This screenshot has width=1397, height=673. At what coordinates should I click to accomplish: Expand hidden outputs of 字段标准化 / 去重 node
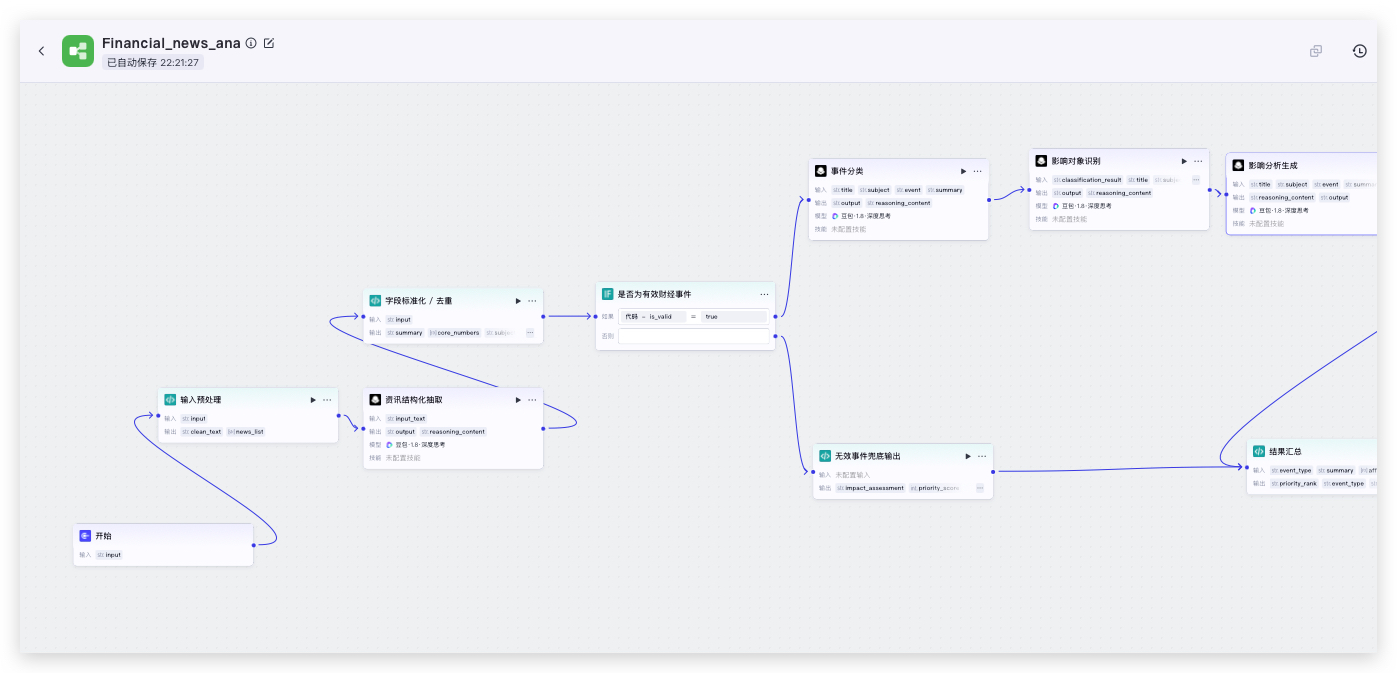click(530, 333)
